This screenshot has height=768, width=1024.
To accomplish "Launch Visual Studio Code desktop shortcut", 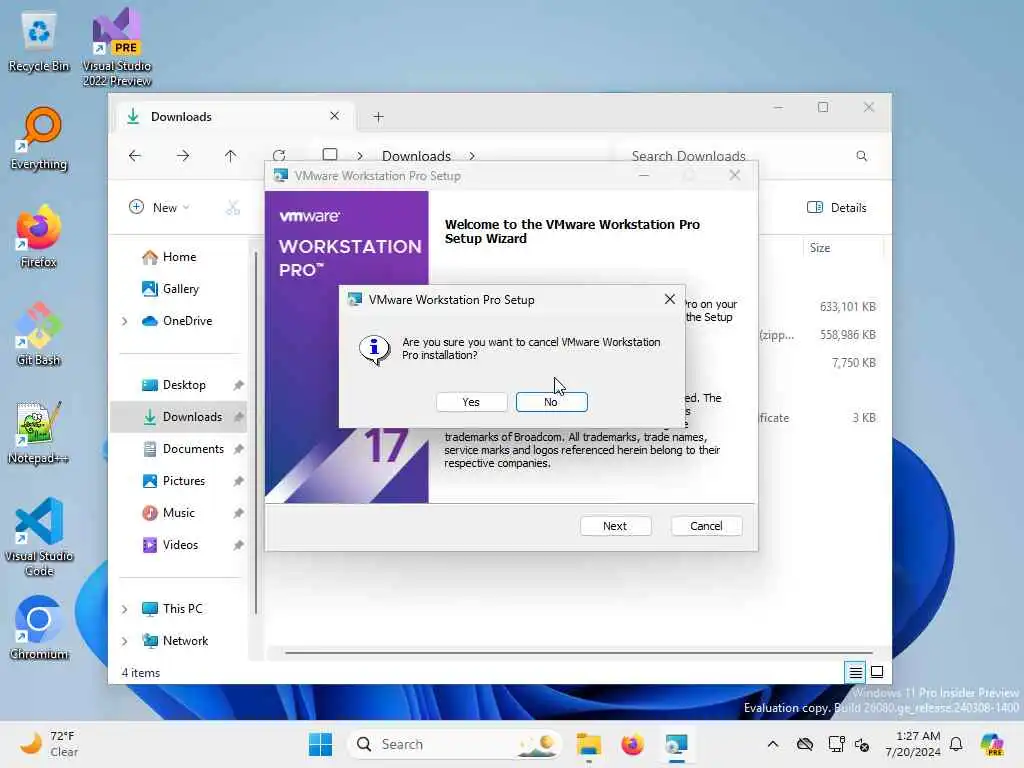I will (39, 537).
